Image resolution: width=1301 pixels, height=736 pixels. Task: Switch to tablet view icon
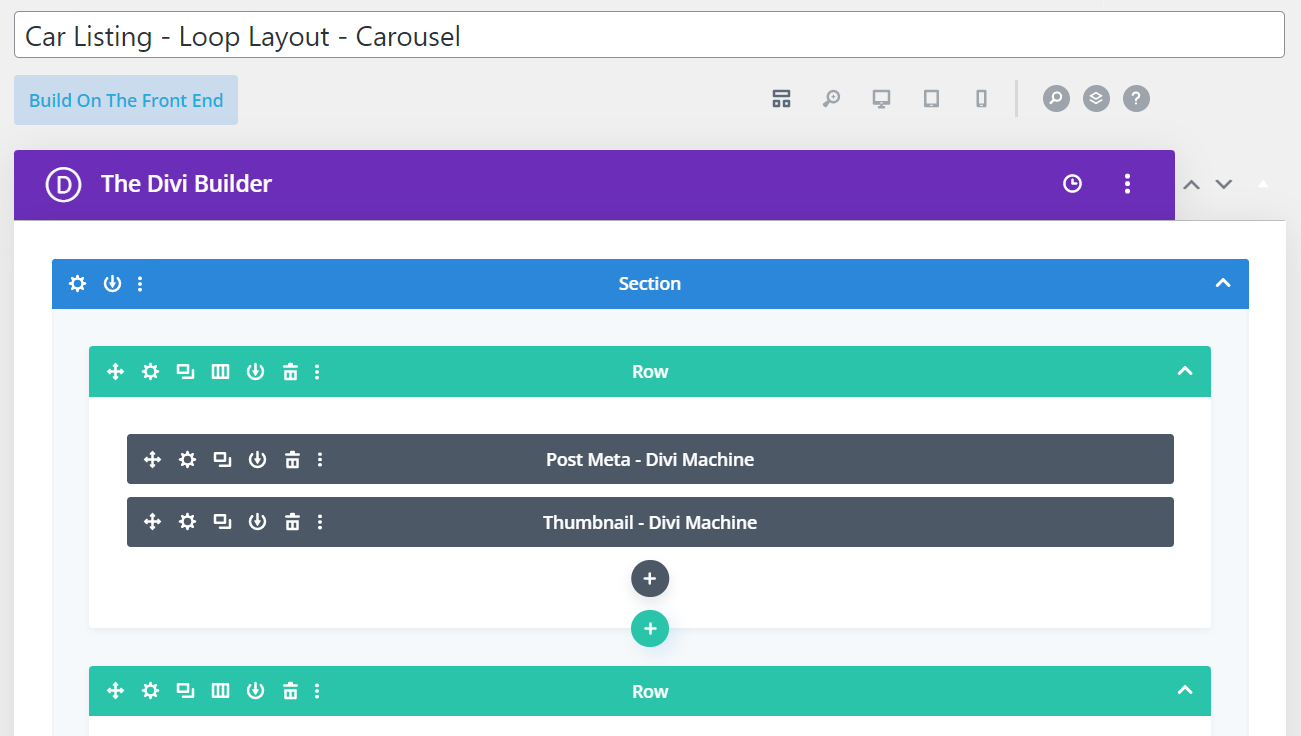click(x=931, y=98)
